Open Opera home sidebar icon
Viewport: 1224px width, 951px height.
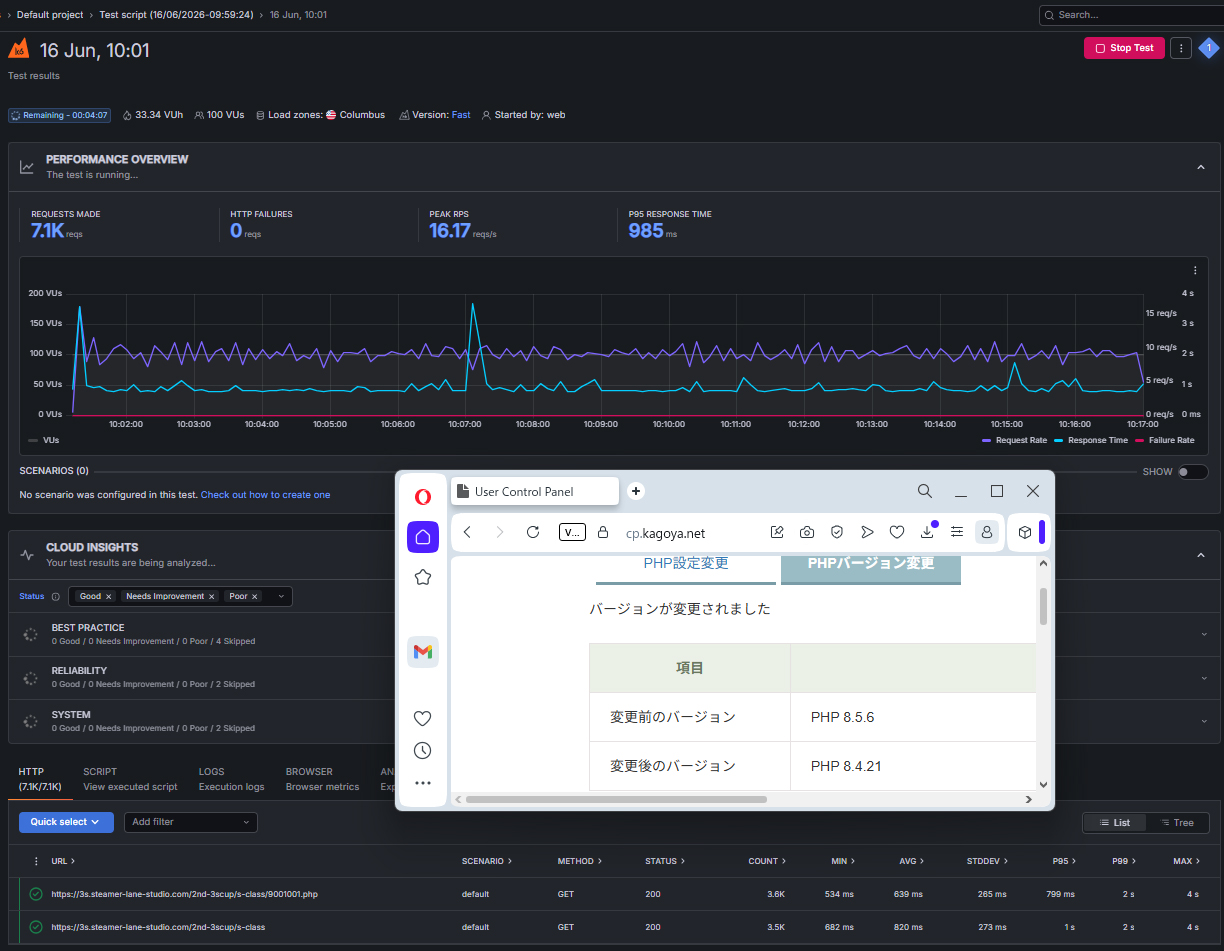click(x=423, y=537)
